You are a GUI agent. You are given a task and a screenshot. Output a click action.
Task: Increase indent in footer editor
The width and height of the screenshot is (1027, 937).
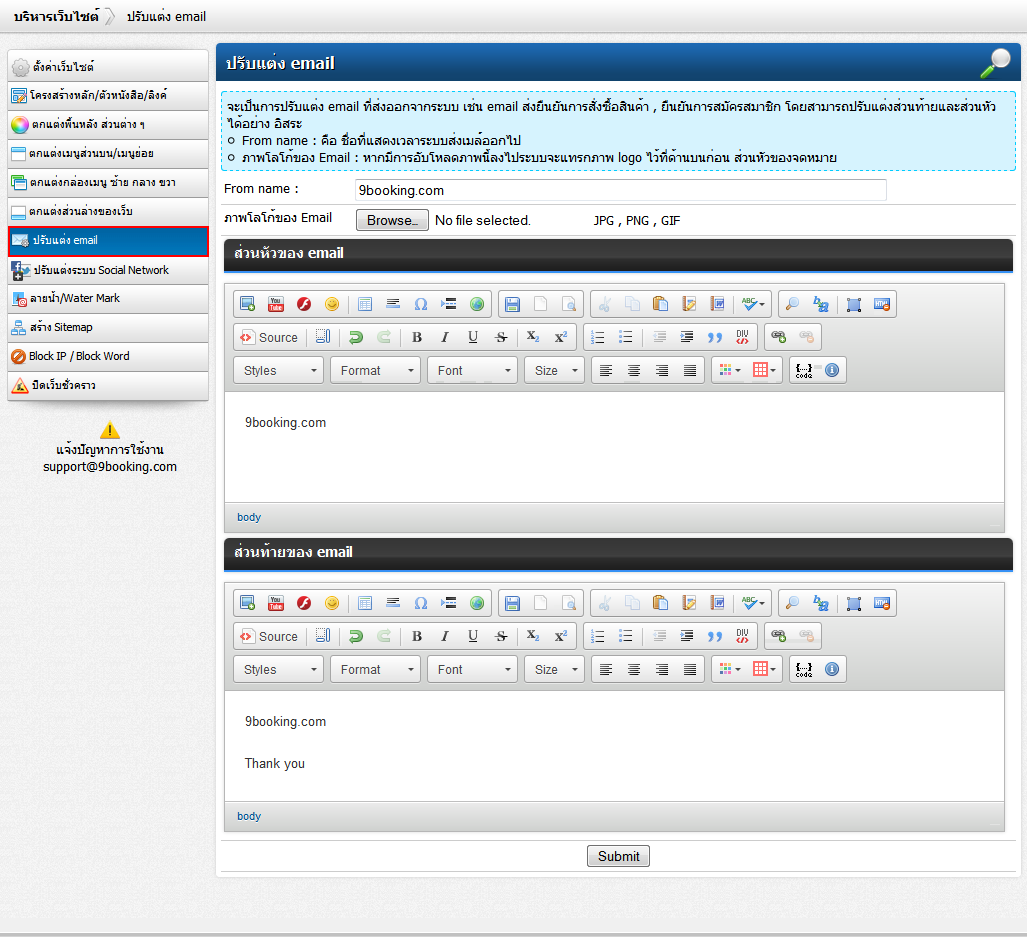pos(686,636)
